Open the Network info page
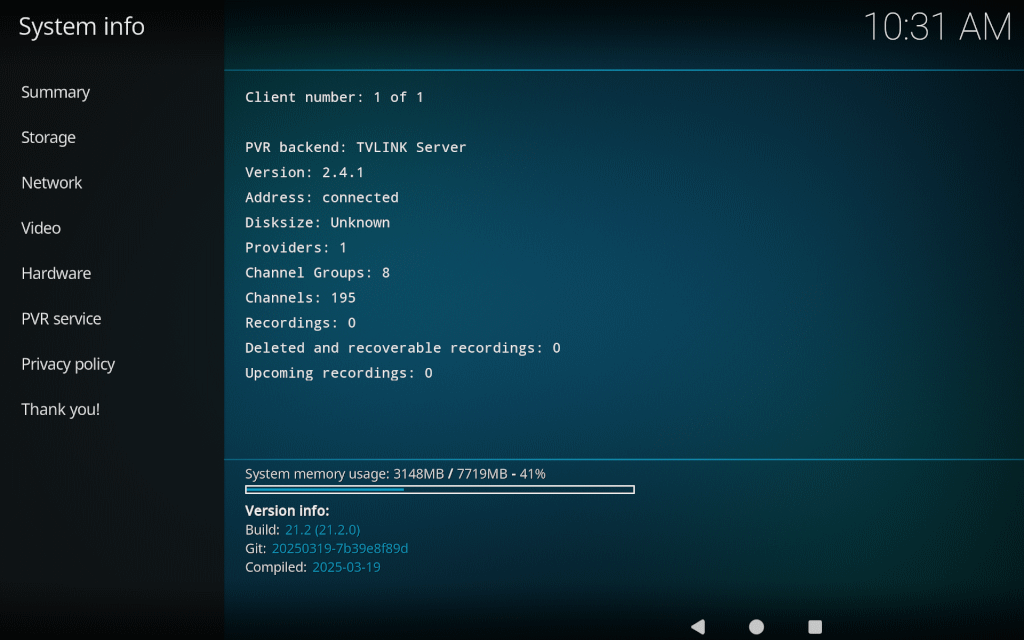 click(x=52, y=183)
